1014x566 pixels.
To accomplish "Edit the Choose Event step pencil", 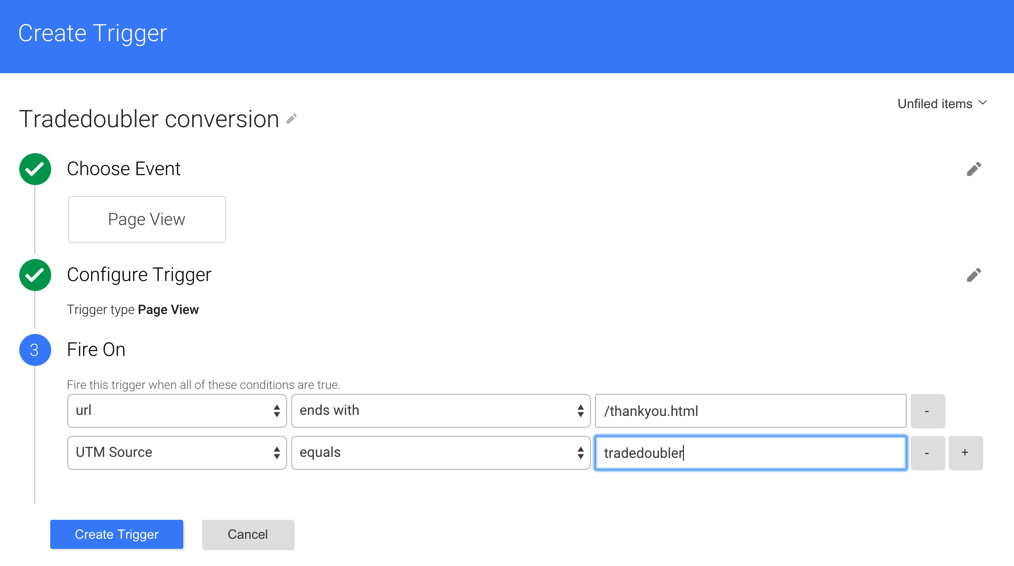I will tap(973, 169).
